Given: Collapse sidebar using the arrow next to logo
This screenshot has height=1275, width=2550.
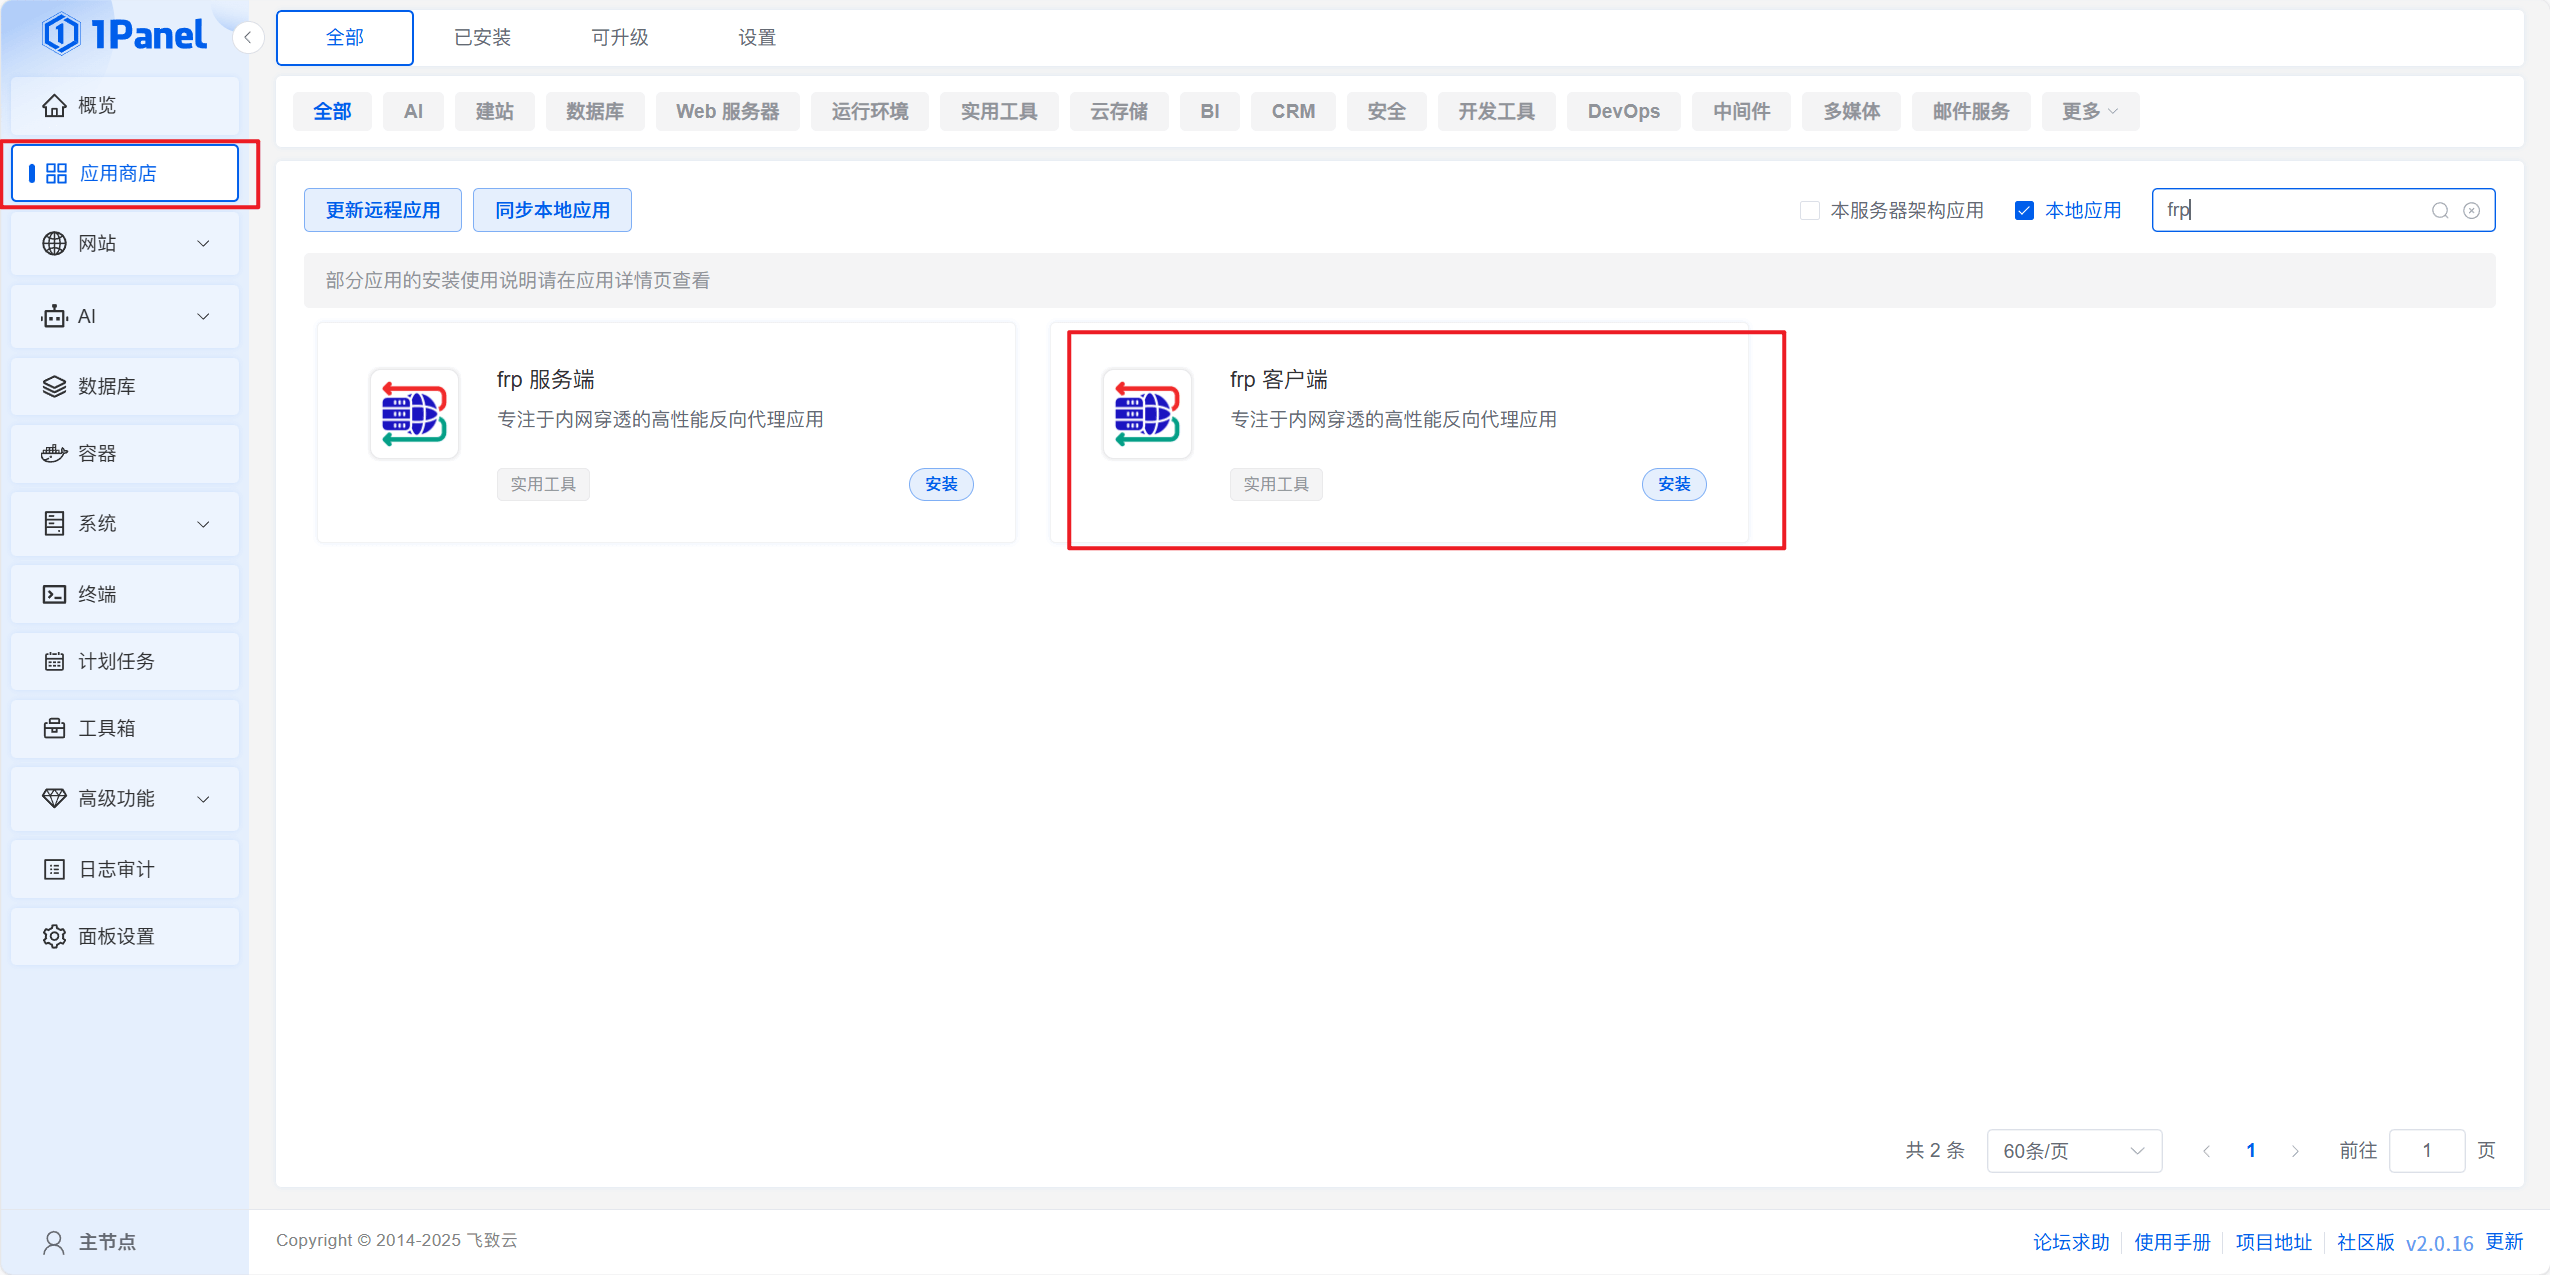Looking at the screenshot, I should click(247, 37).
